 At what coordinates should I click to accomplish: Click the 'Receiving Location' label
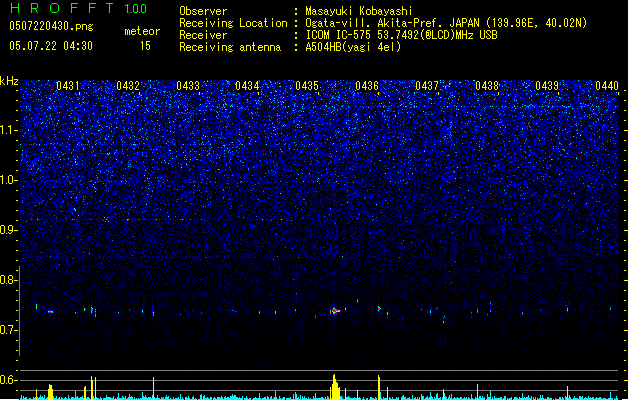[x=233, y=23]
